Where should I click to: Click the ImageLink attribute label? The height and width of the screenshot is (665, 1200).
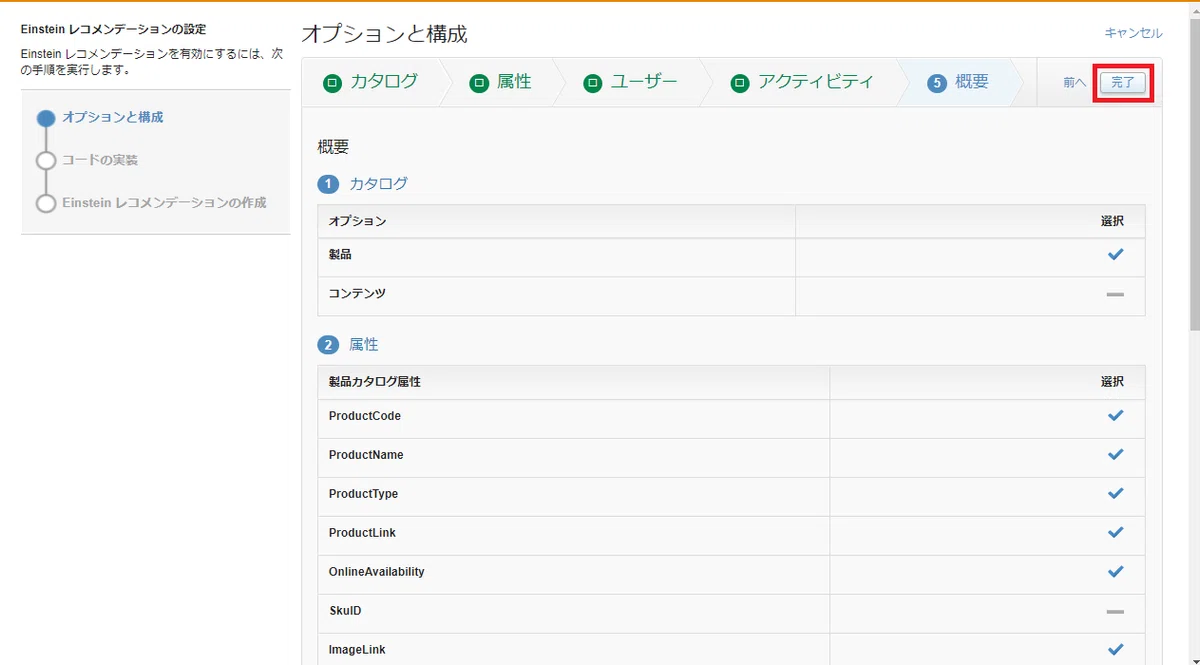357,650
